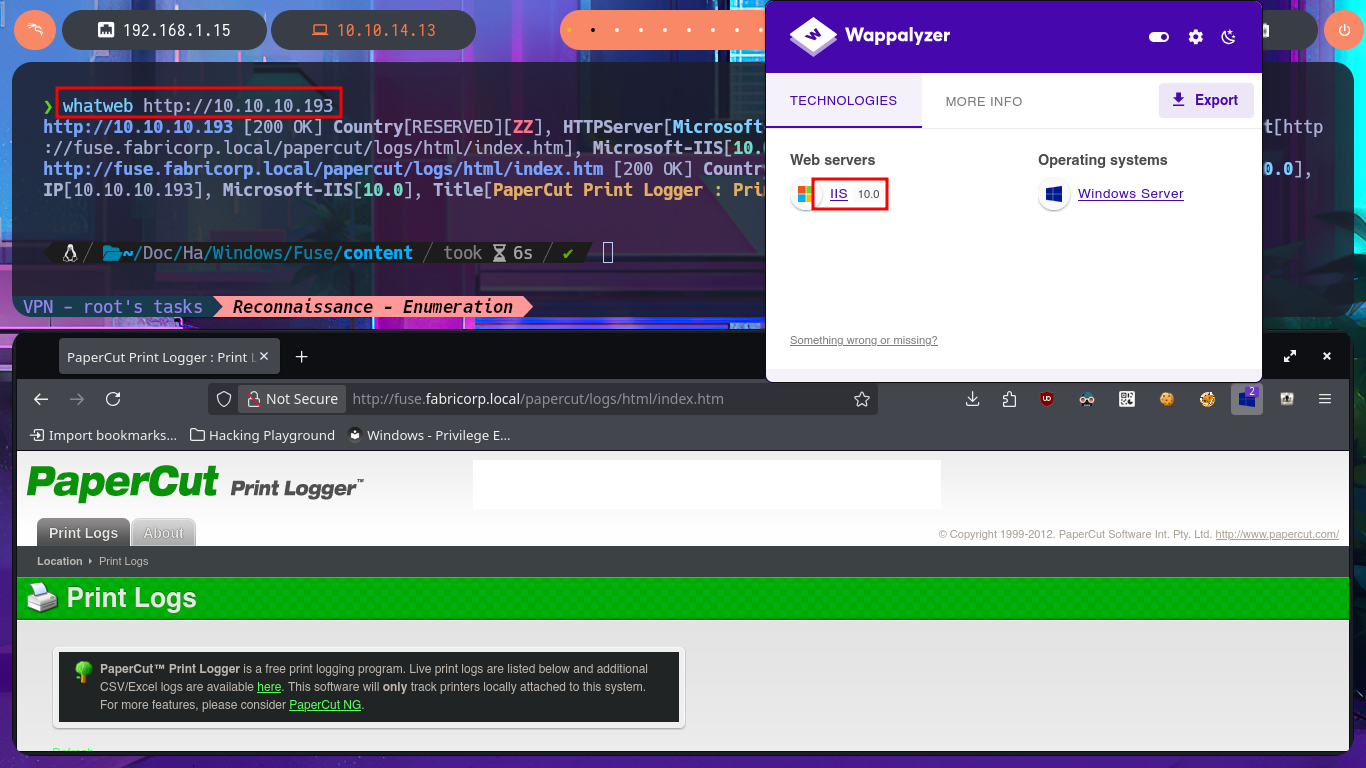Screen dimensions: 1366x768
Task: Bookmark this page with the star icon
Action: [x=861, y=399]
